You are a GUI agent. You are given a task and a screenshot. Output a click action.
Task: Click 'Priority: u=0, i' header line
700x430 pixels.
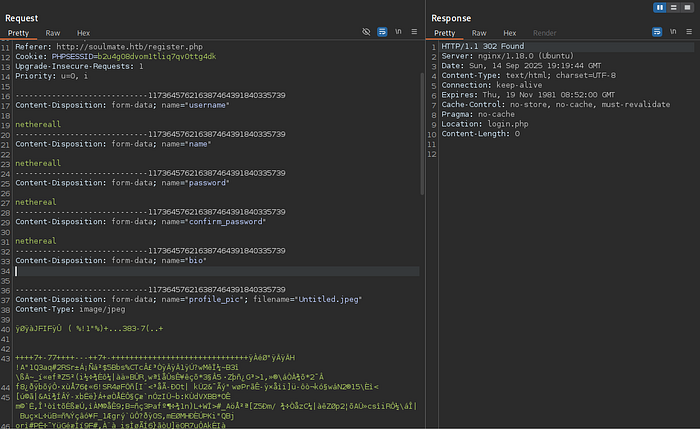[x=52, y=76]
